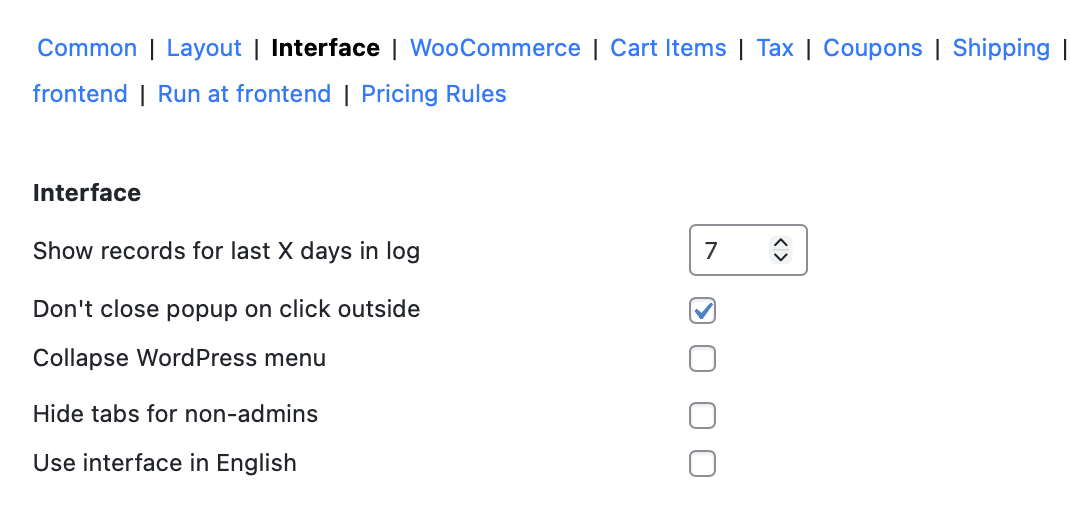1070x532 pixels.
Task: Switch to the Layout tab
Action: click(x=204, y=48)
